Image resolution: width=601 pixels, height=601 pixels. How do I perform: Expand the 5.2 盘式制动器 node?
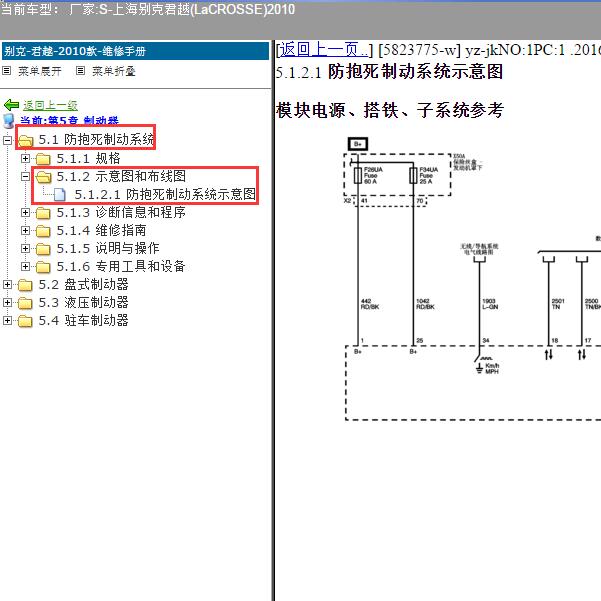[x=7, y=284]
